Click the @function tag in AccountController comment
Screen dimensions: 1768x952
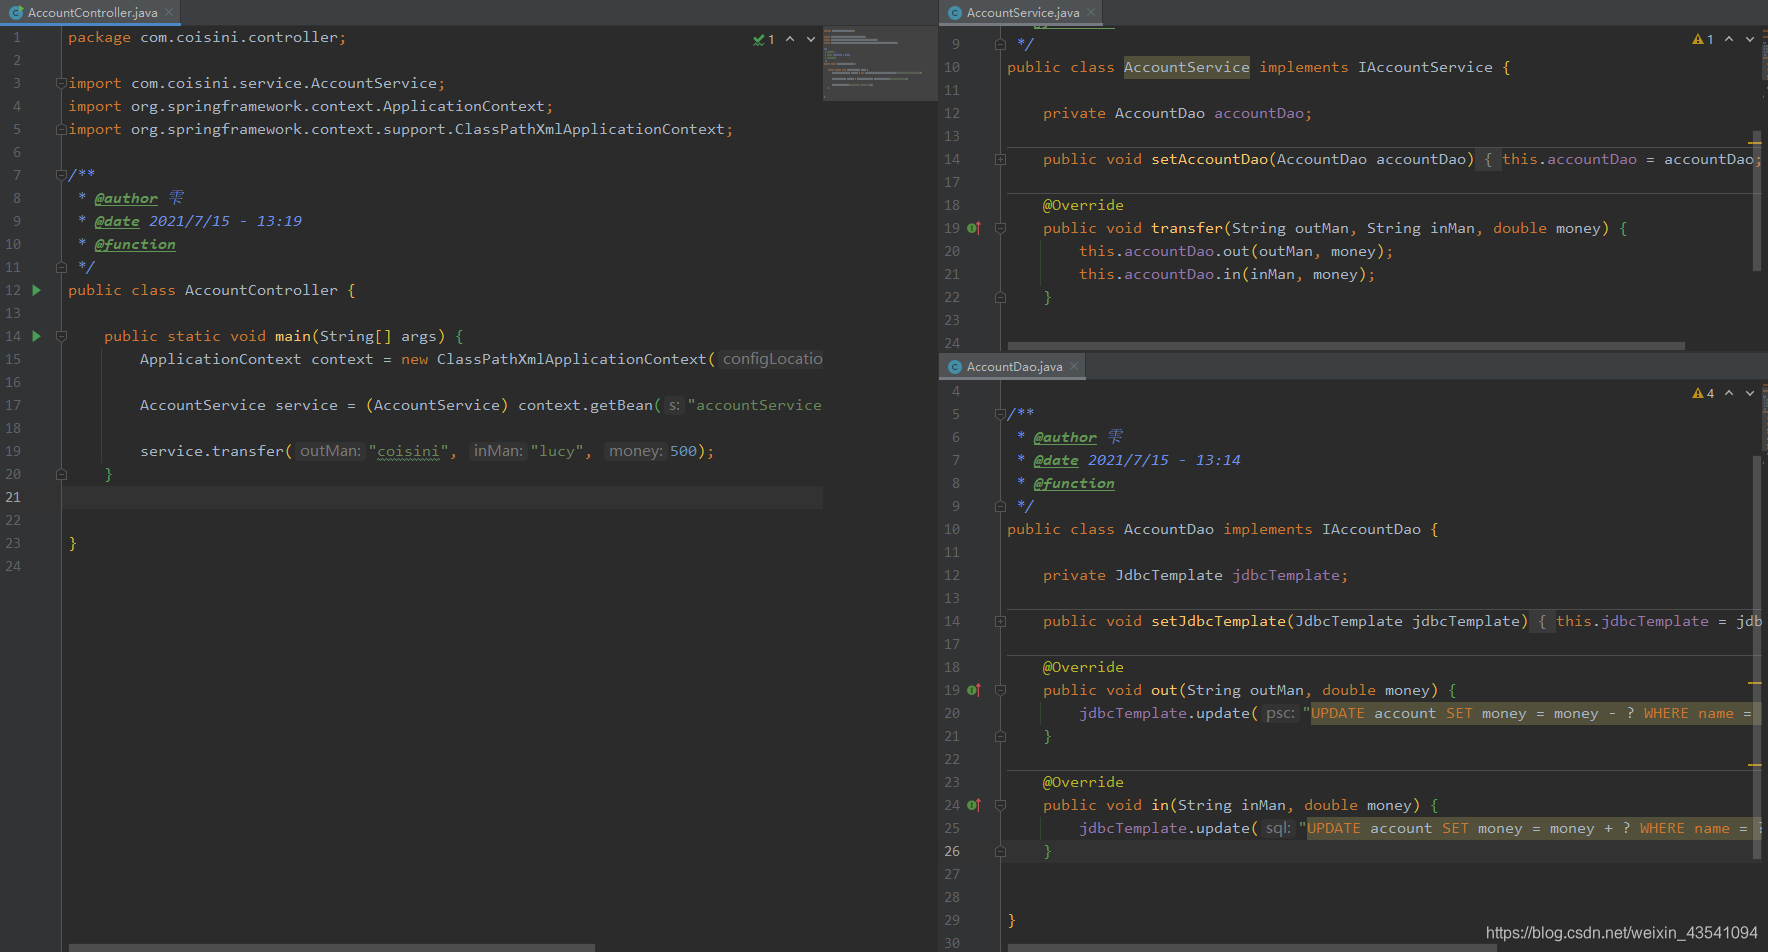135,244
